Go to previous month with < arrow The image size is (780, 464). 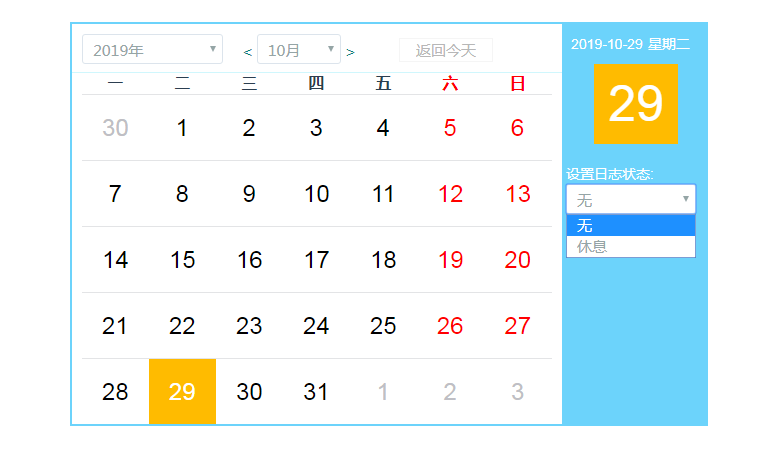247,52
